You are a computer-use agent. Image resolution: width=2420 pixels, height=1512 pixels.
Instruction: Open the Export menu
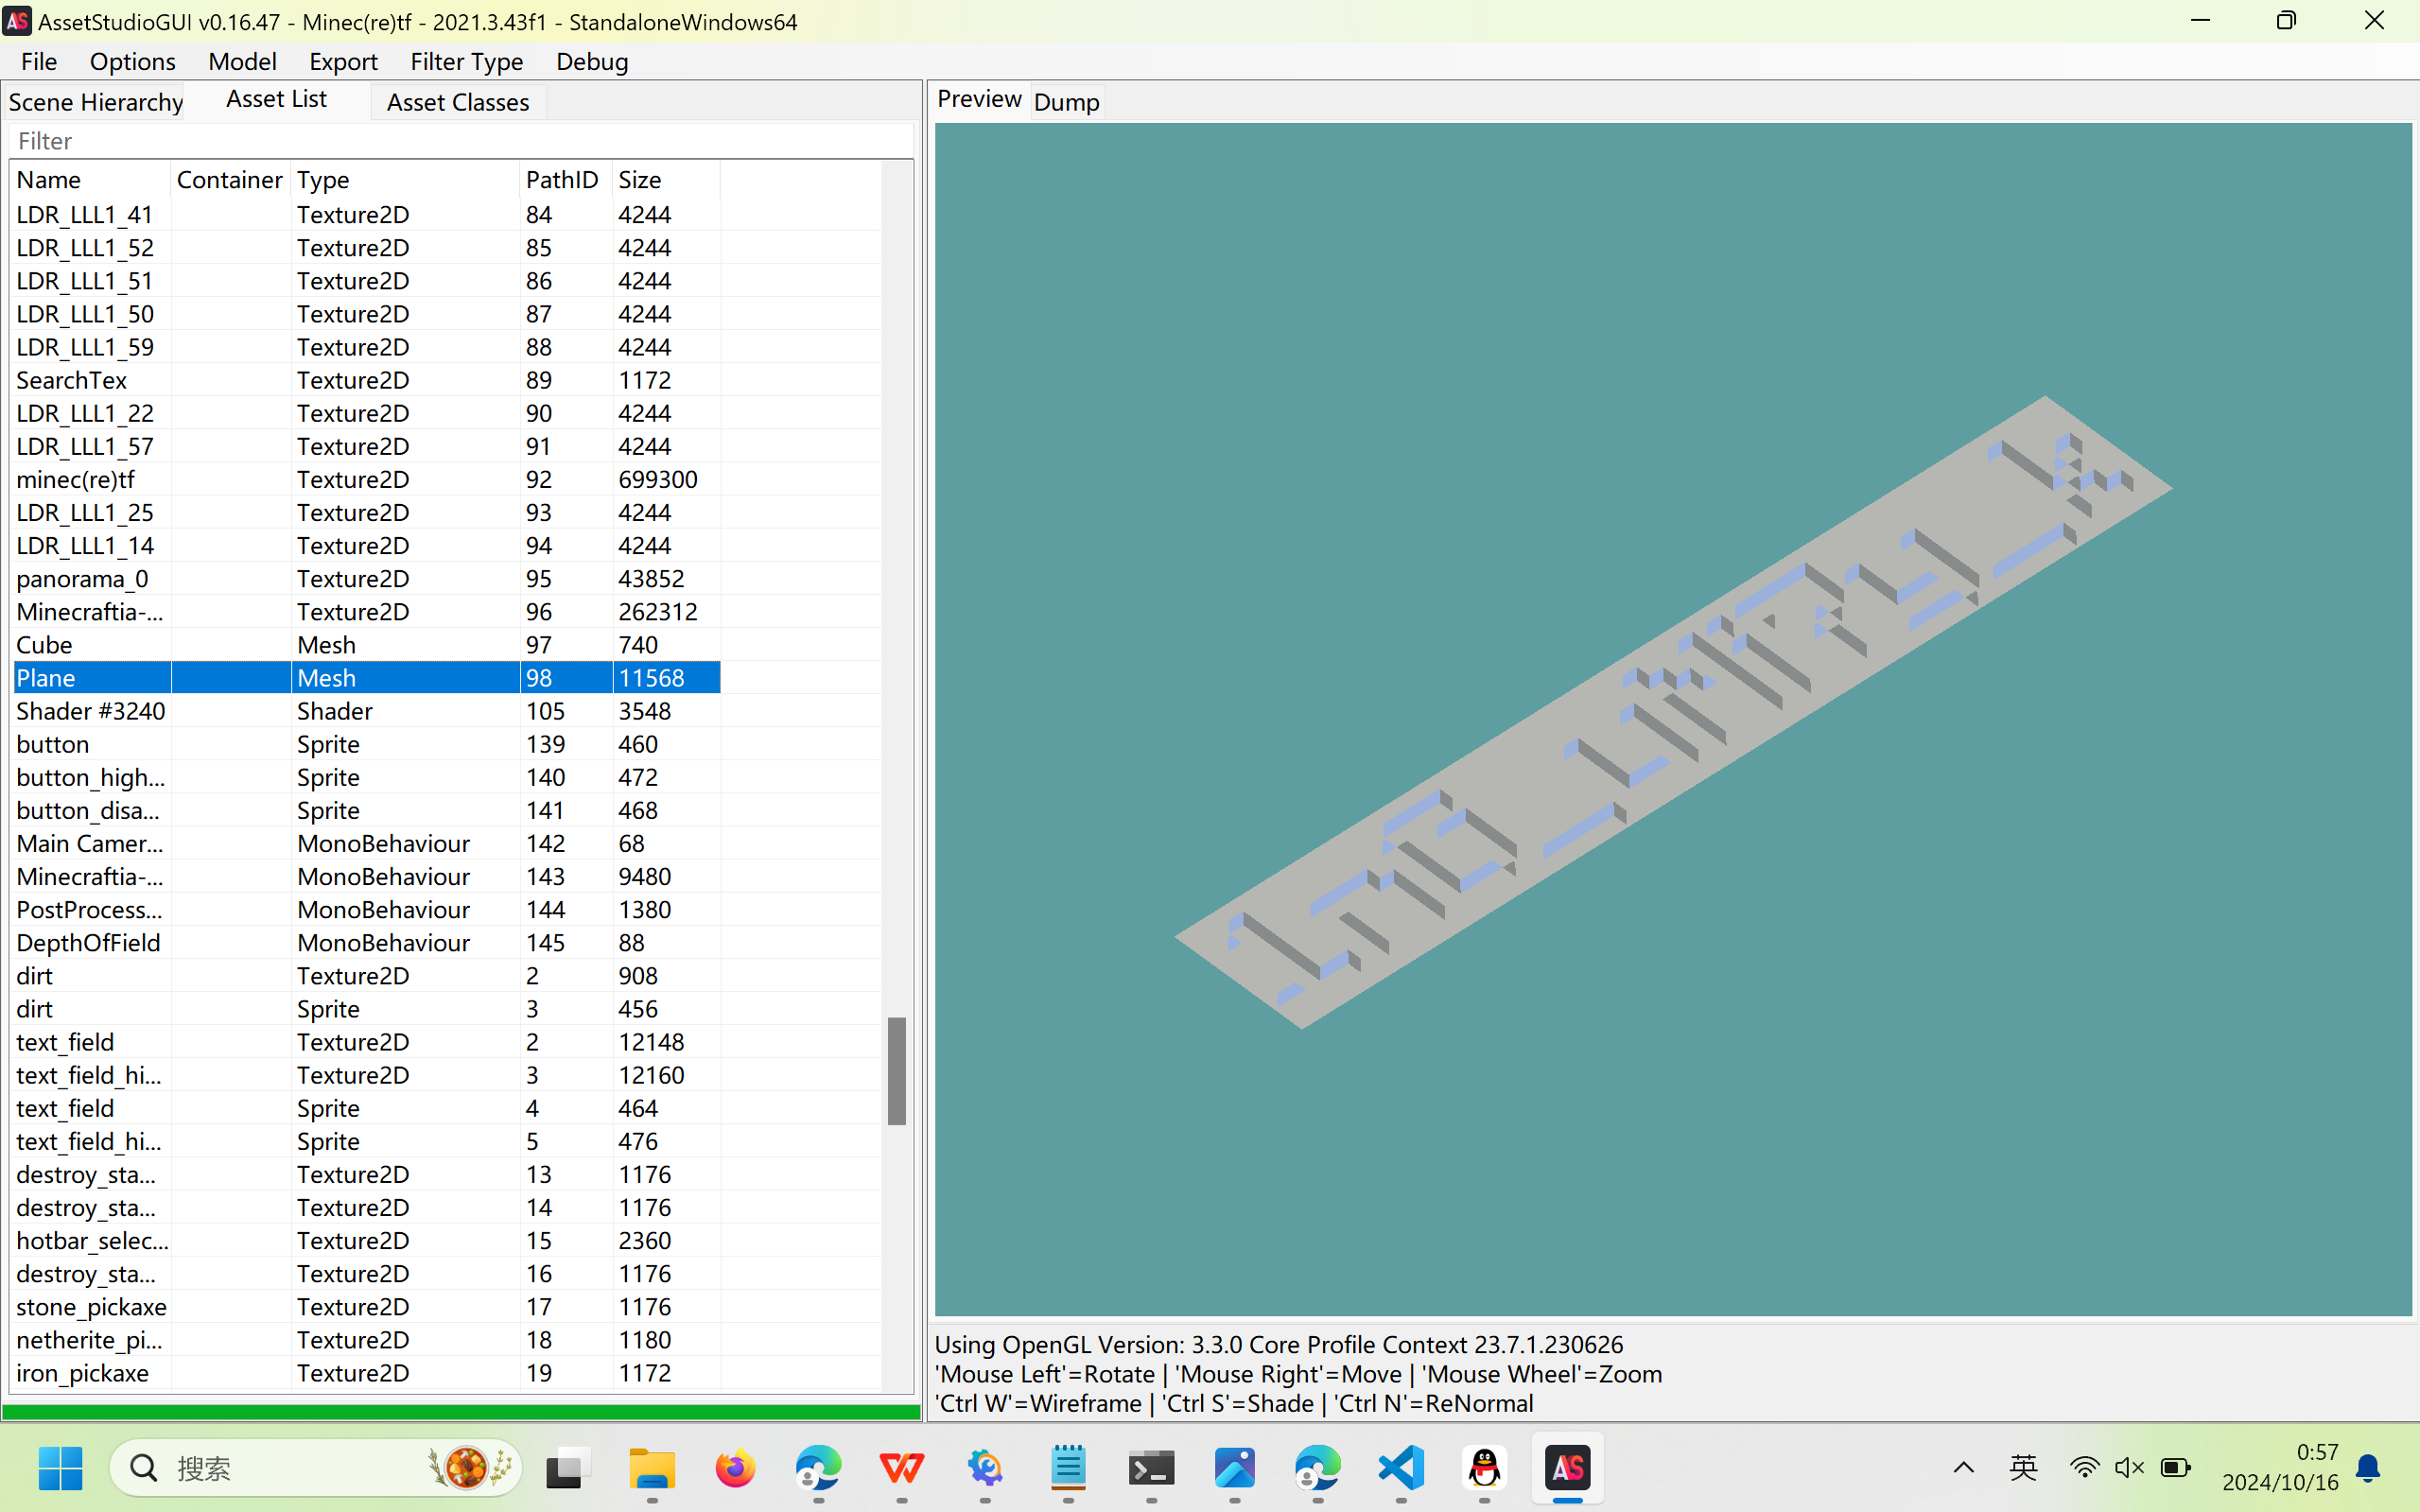[x=342, y=62]
